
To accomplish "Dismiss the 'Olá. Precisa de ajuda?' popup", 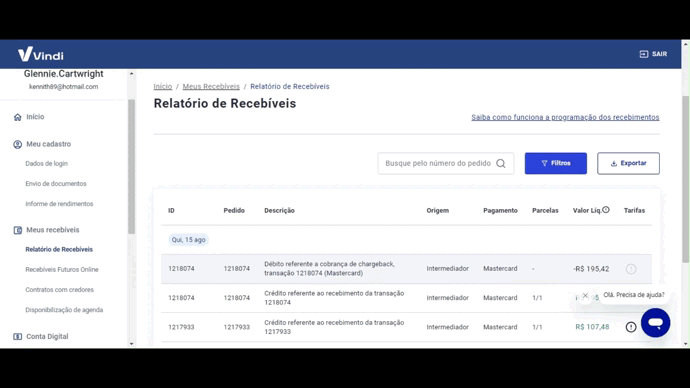I will click(x=585, y=296).
